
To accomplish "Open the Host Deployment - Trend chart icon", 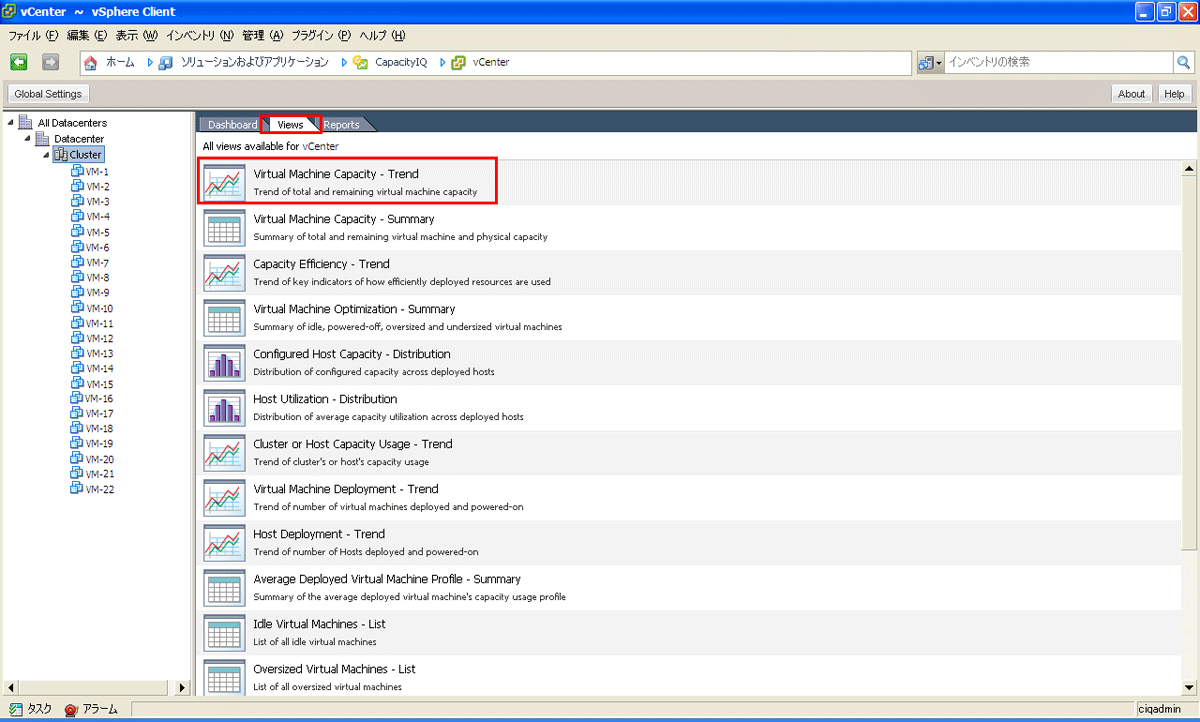I will [x=224, y=542].
